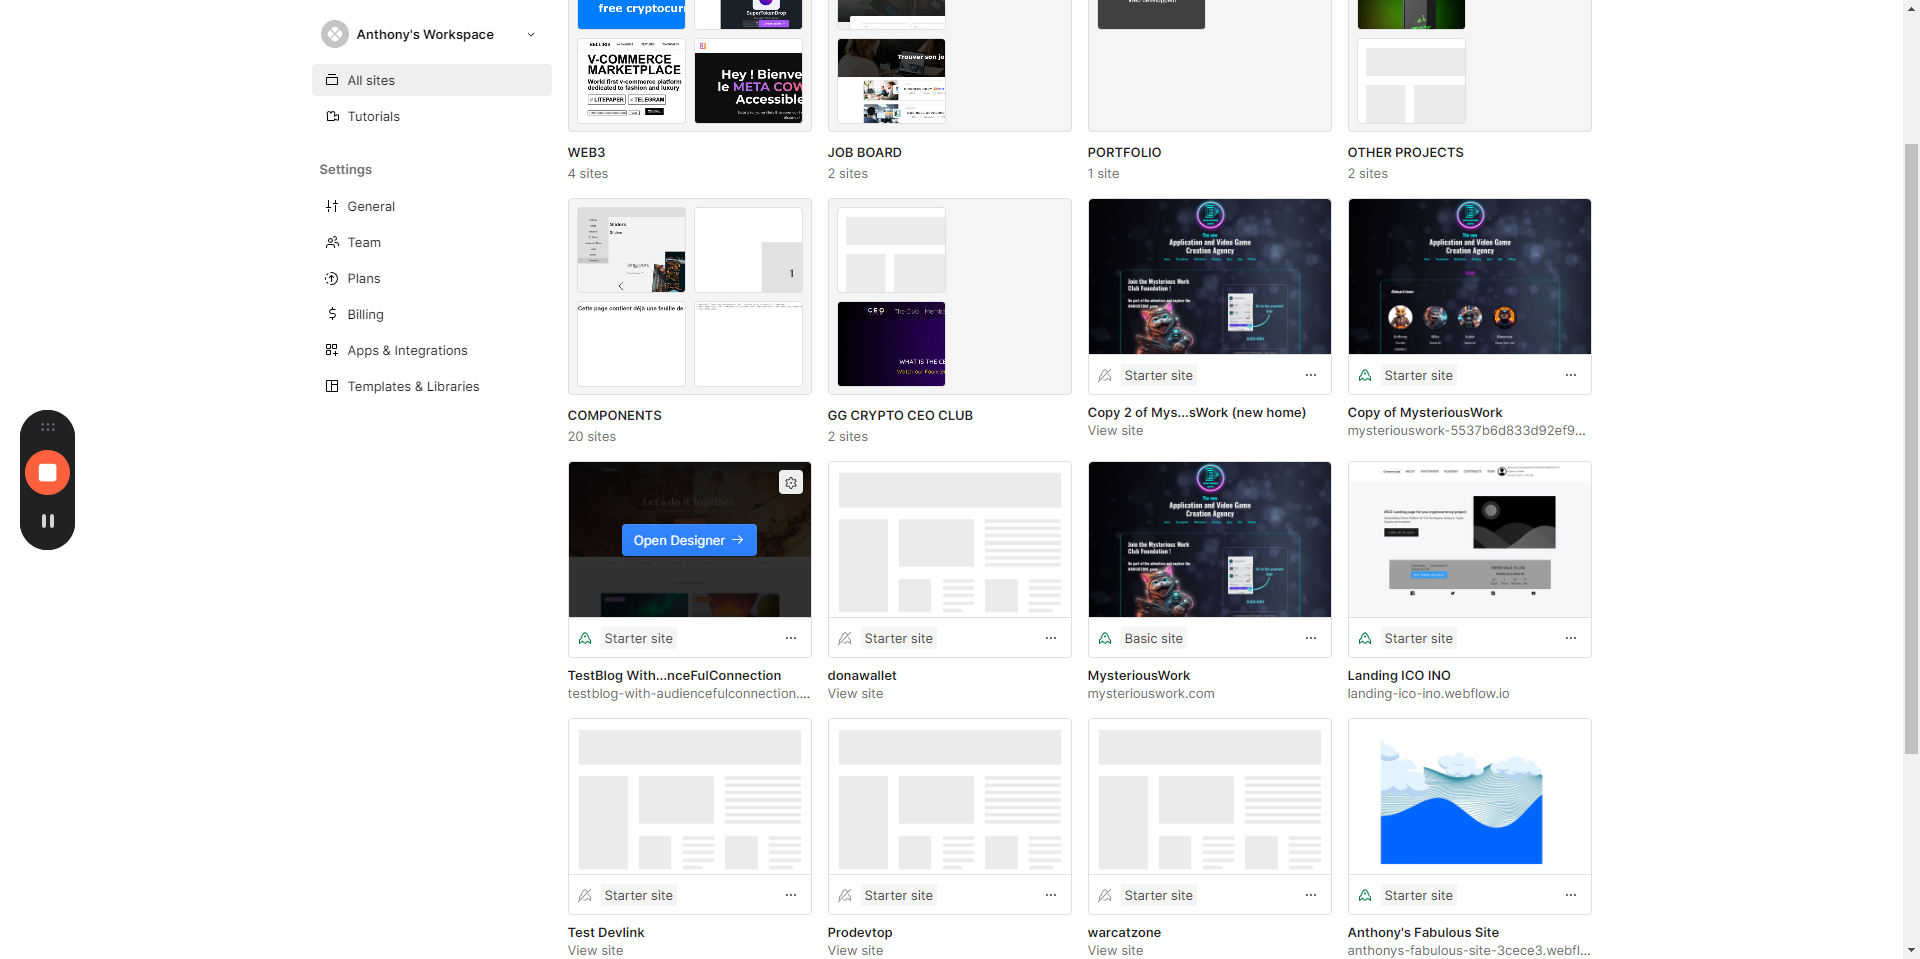1920x959 pixels.
Task: Open more options for warcatzone site
Action: click(x=1311, y=895)
